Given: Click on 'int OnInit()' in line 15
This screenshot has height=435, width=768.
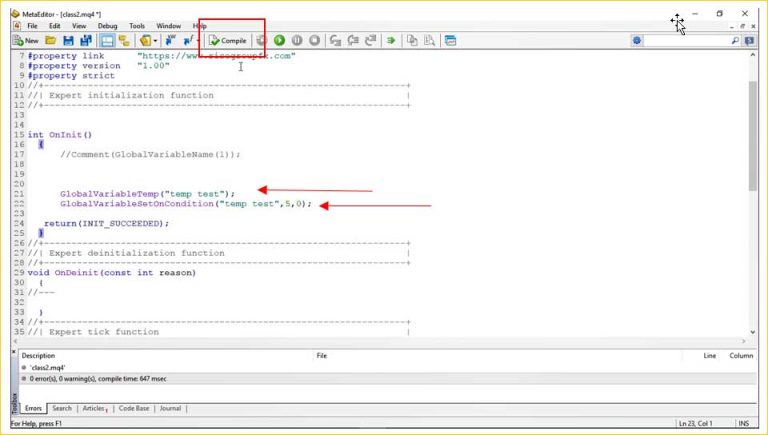Looking at the screenshot, I should click(x=60, y=135).
